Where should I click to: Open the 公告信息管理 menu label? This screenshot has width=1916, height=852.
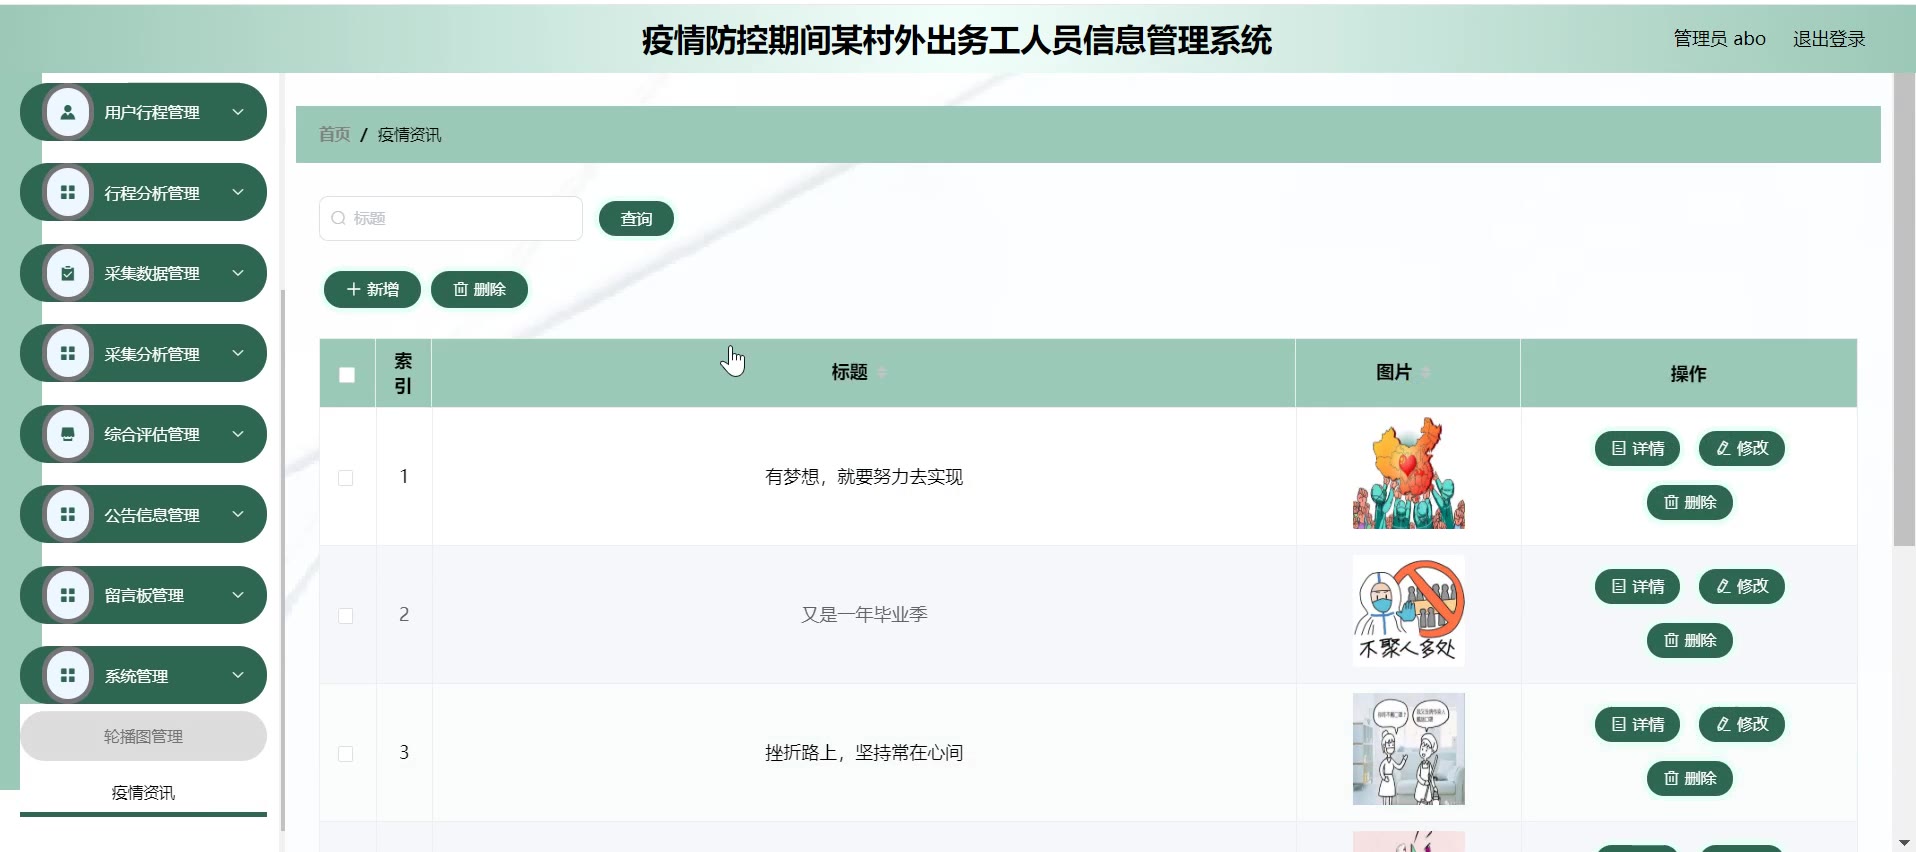click(x=152, y=516)
